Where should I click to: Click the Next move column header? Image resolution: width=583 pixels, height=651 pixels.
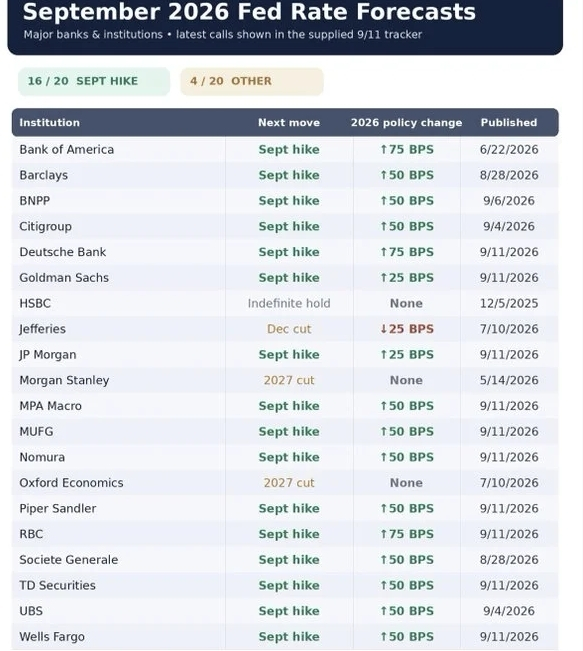(289, 122)
